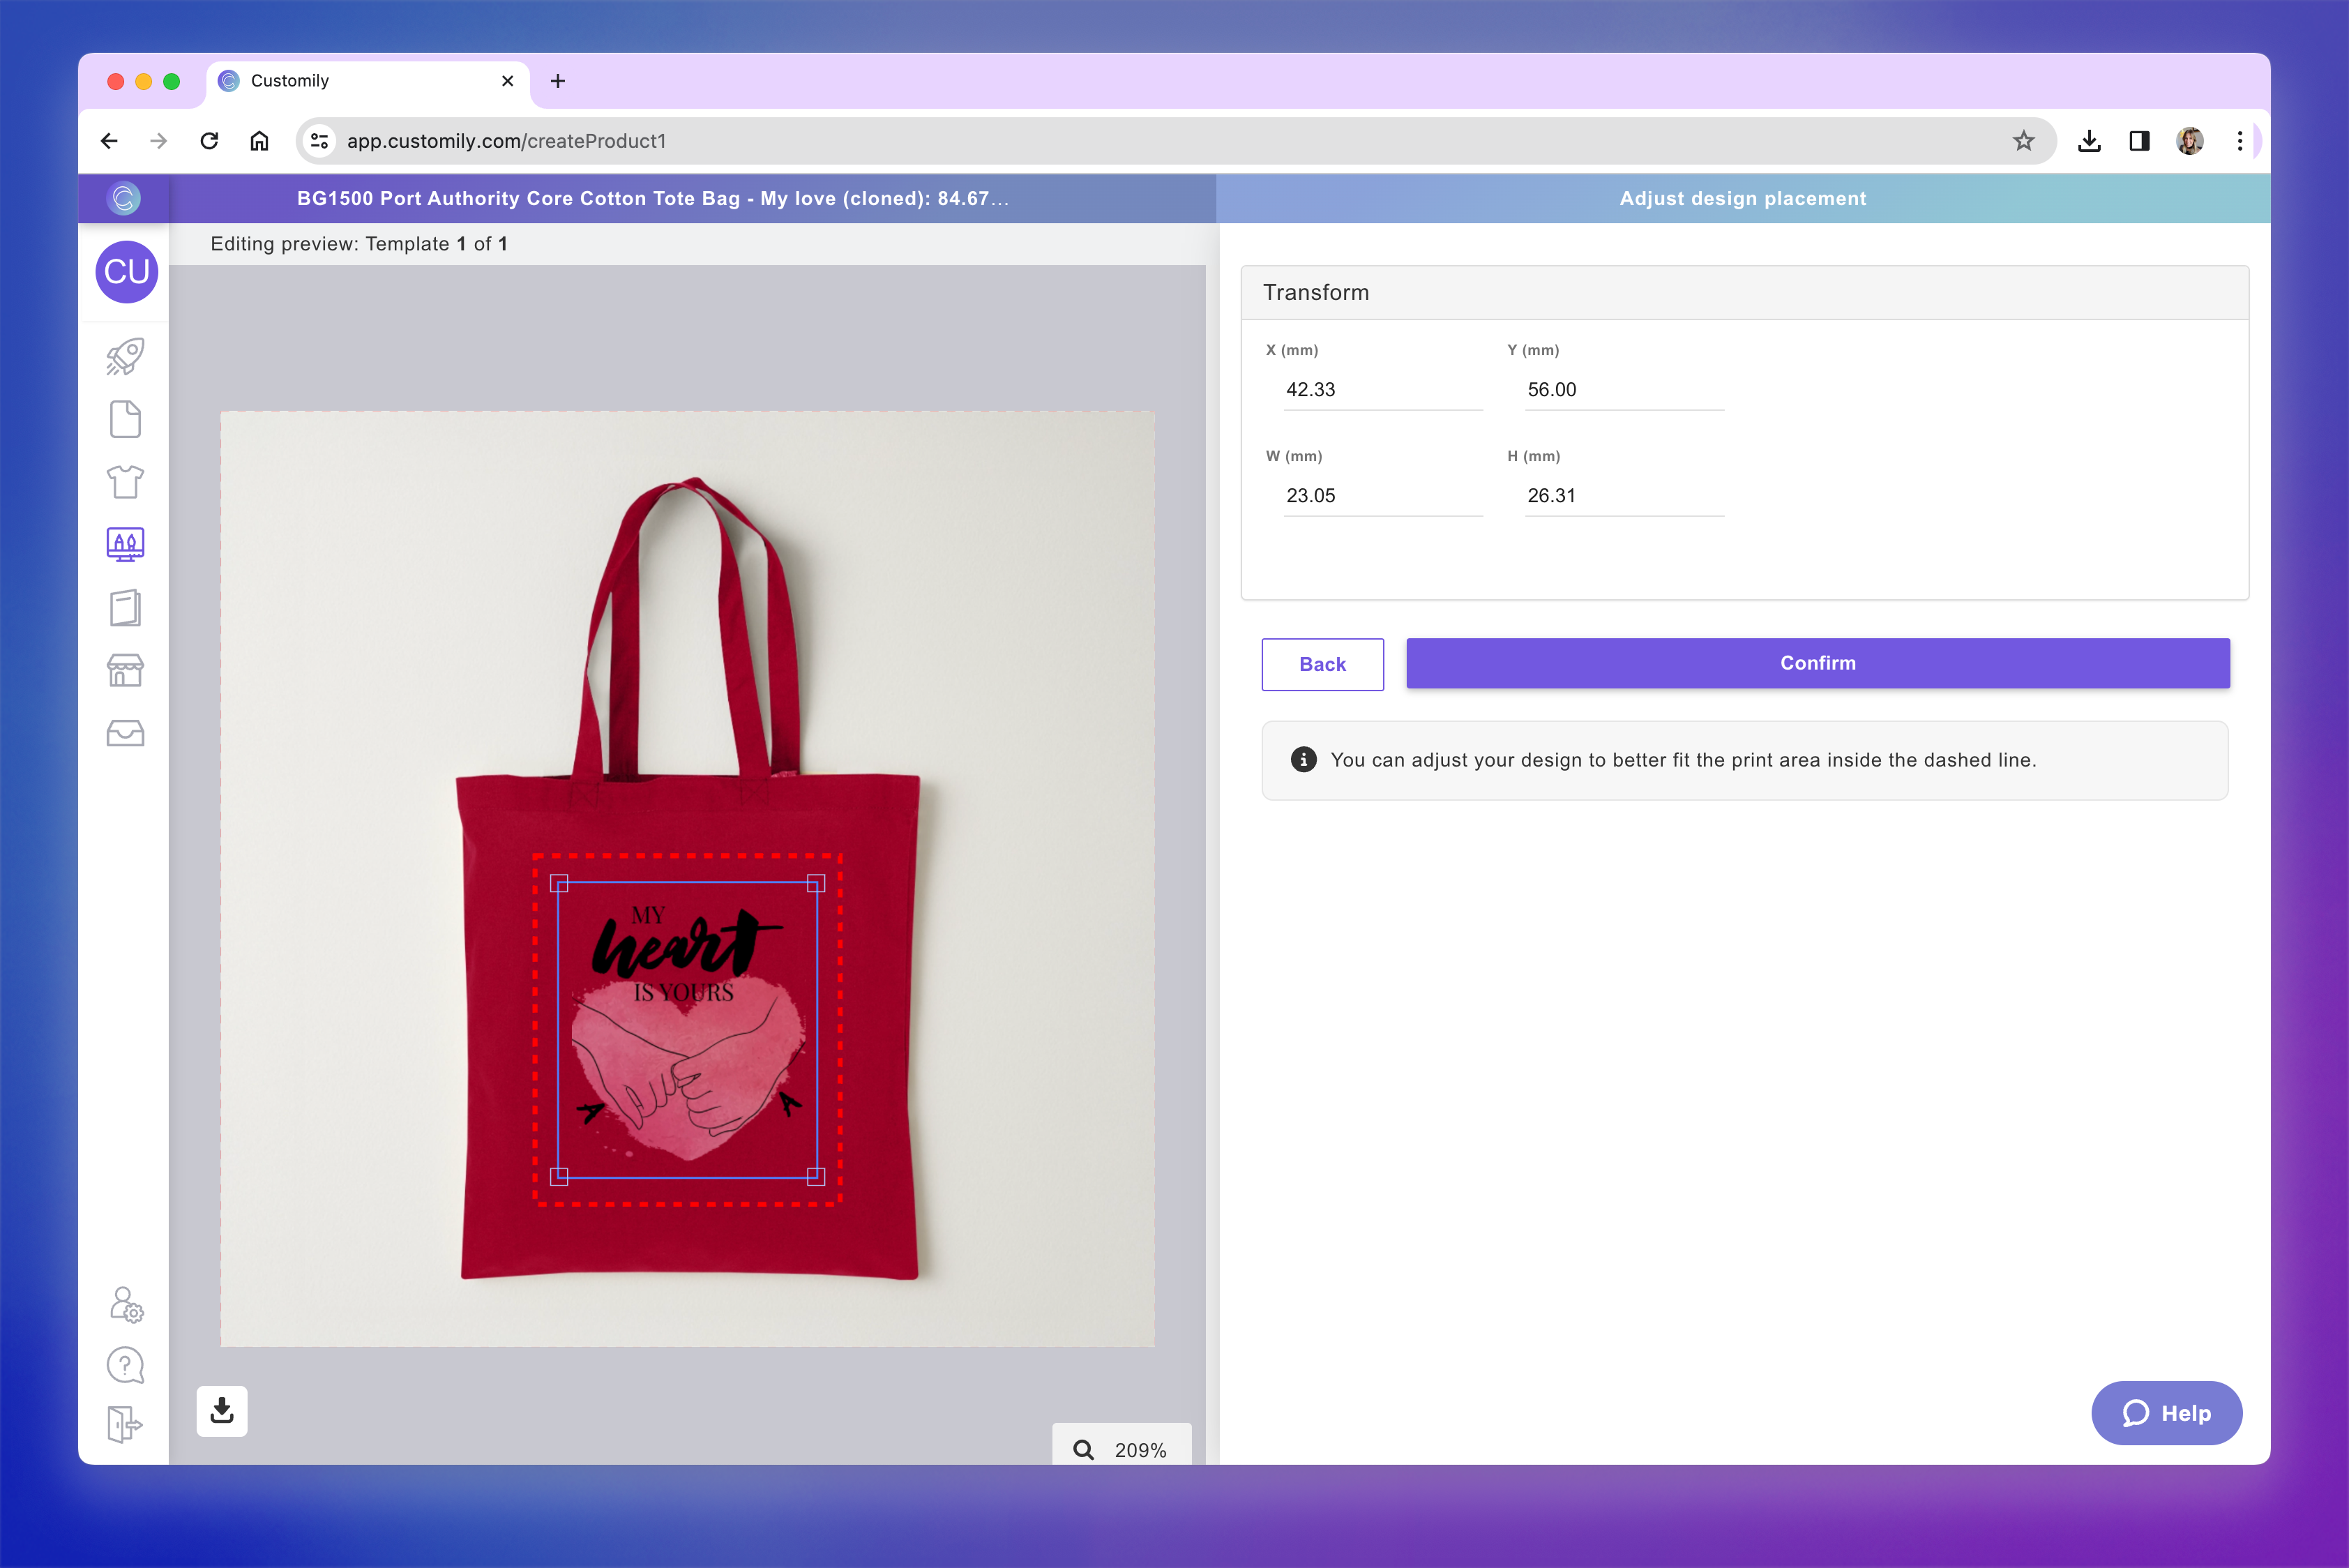
Task: Open the blank document page icon
Action: click(125, 419)
